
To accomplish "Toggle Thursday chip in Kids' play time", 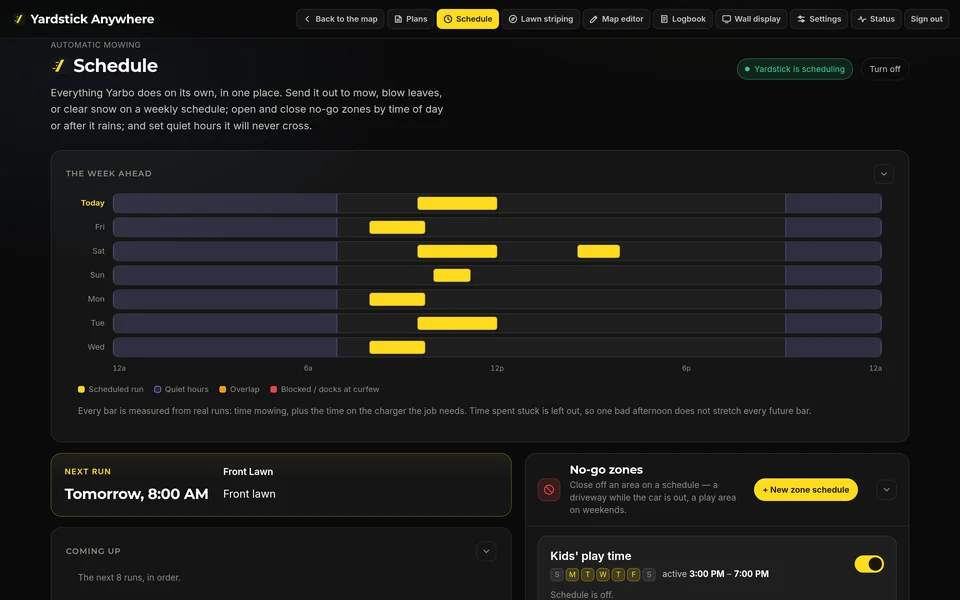I will [x=618, y=574].
